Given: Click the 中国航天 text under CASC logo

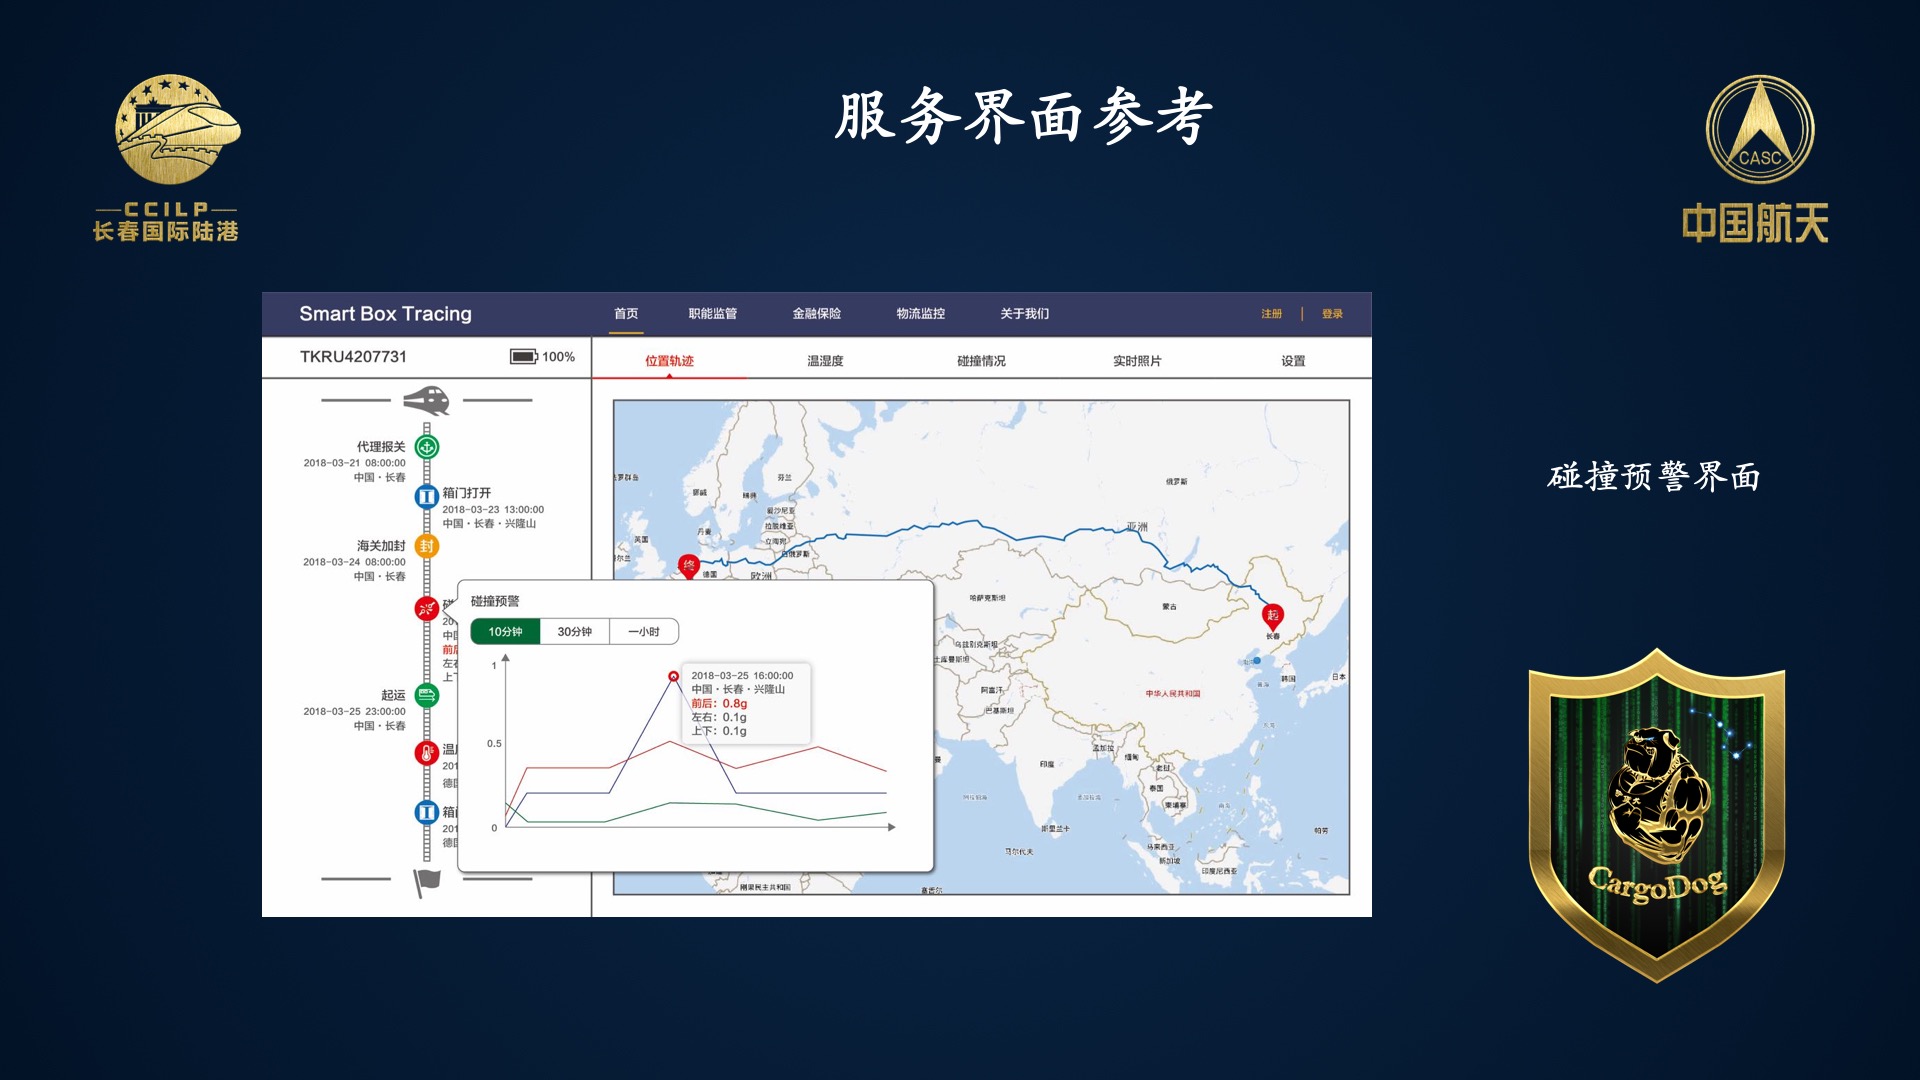Looking at the screenshot, I should pyautogui.click(x=1755, y=223).
